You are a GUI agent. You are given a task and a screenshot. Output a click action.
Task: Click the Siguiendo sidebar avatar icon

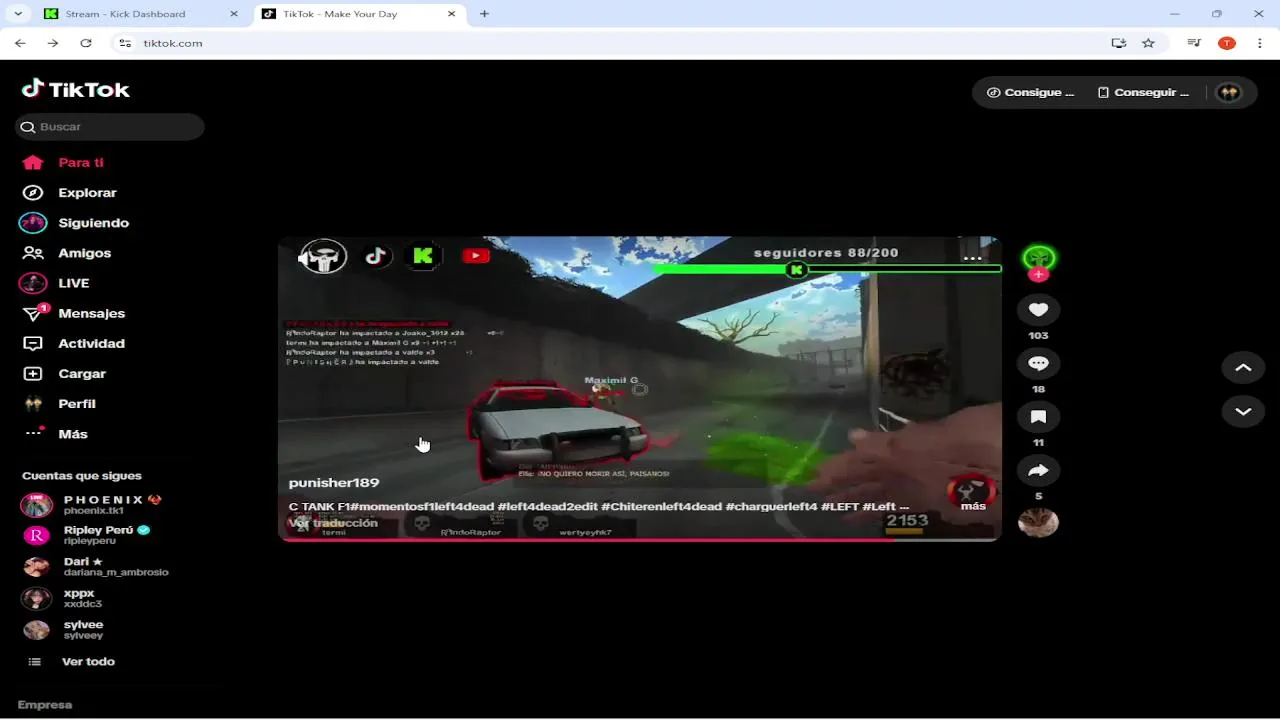coord(33,222)
